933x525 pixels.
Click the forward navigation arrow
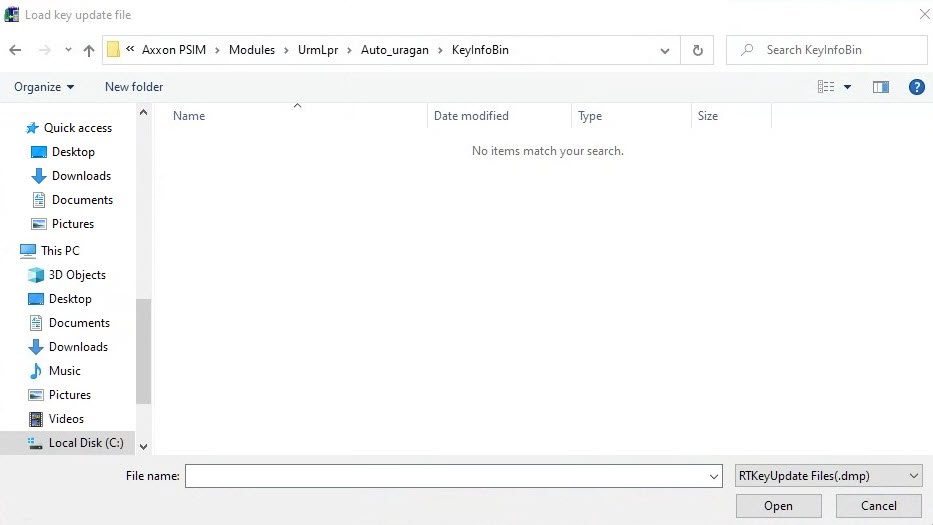coord(45,51)
